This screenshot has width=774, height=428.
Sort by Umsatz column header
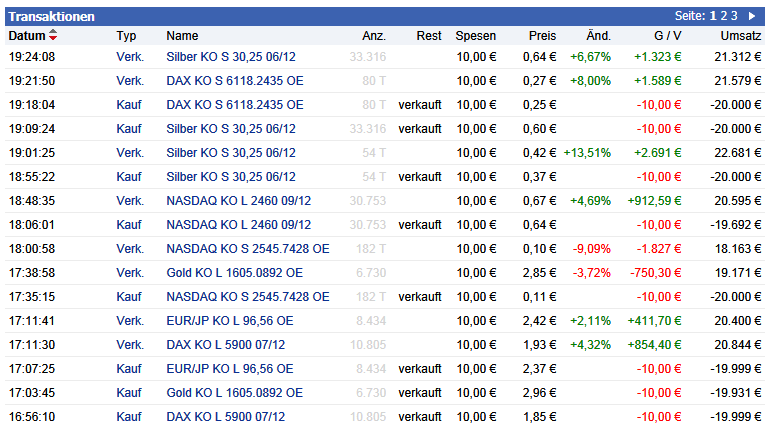click(x=740, y=36)
